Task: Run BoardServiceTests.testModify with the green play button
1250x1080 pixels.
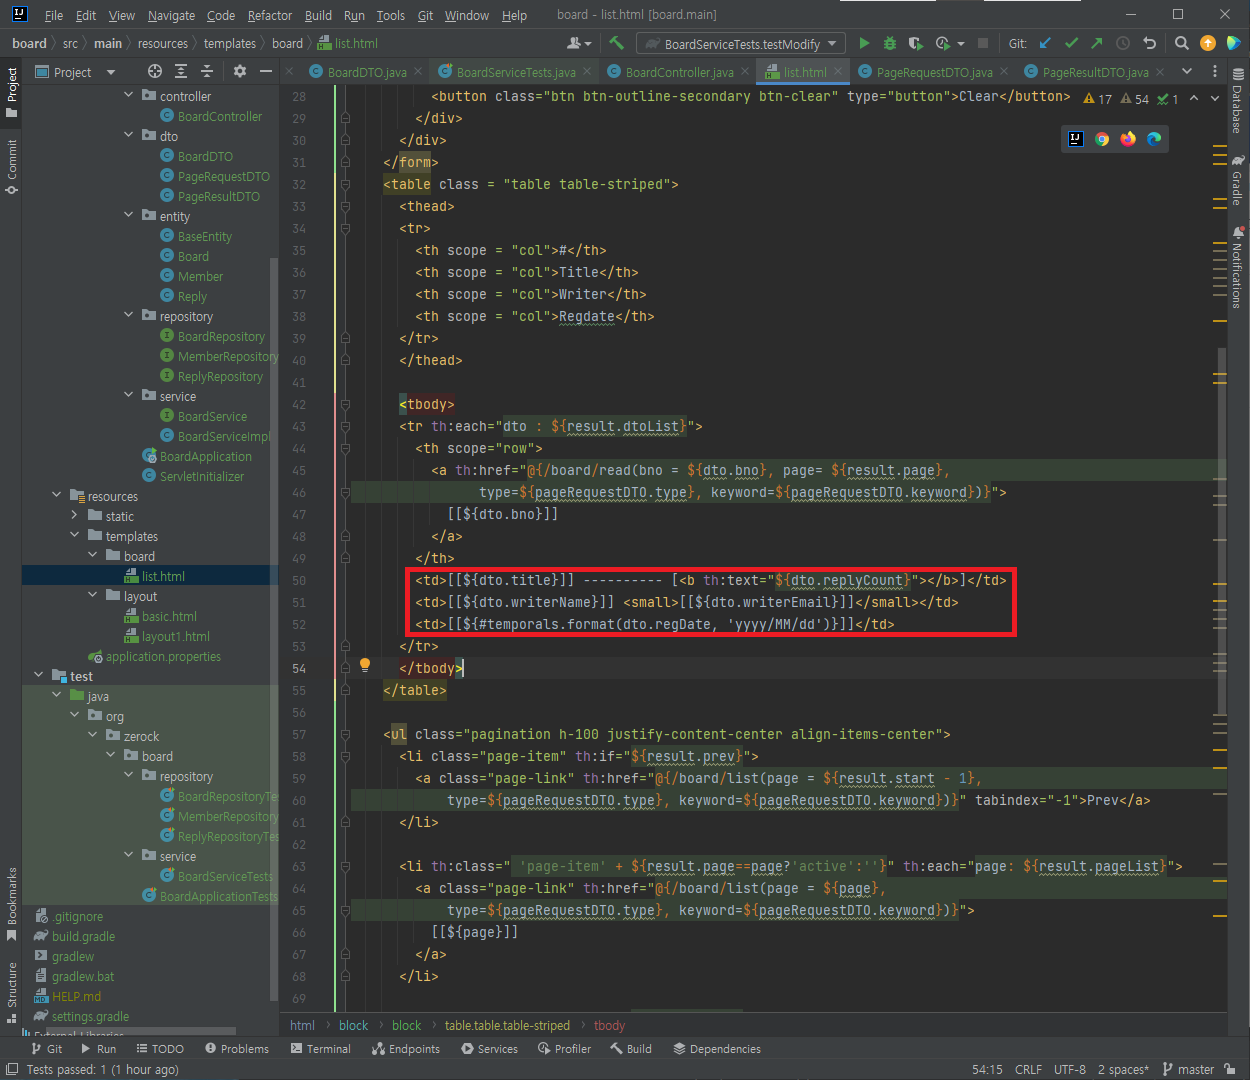Action: 864,43
